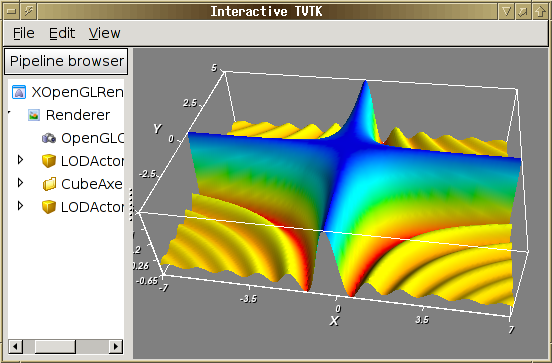
Task: Open the View menu
Action: 105,33
